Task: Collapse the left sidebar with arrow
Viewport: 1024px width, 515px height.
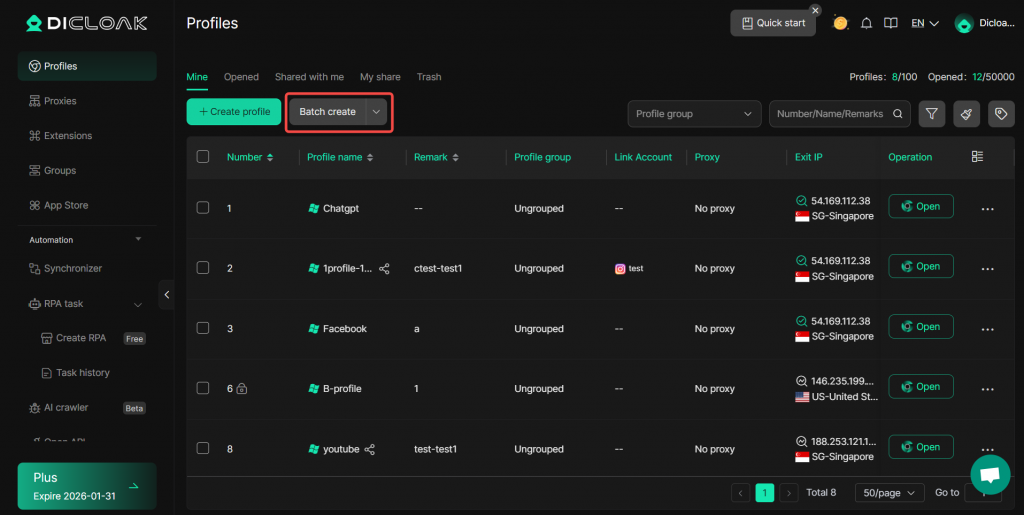Action: pyautogui.click(x=167, y=294)
